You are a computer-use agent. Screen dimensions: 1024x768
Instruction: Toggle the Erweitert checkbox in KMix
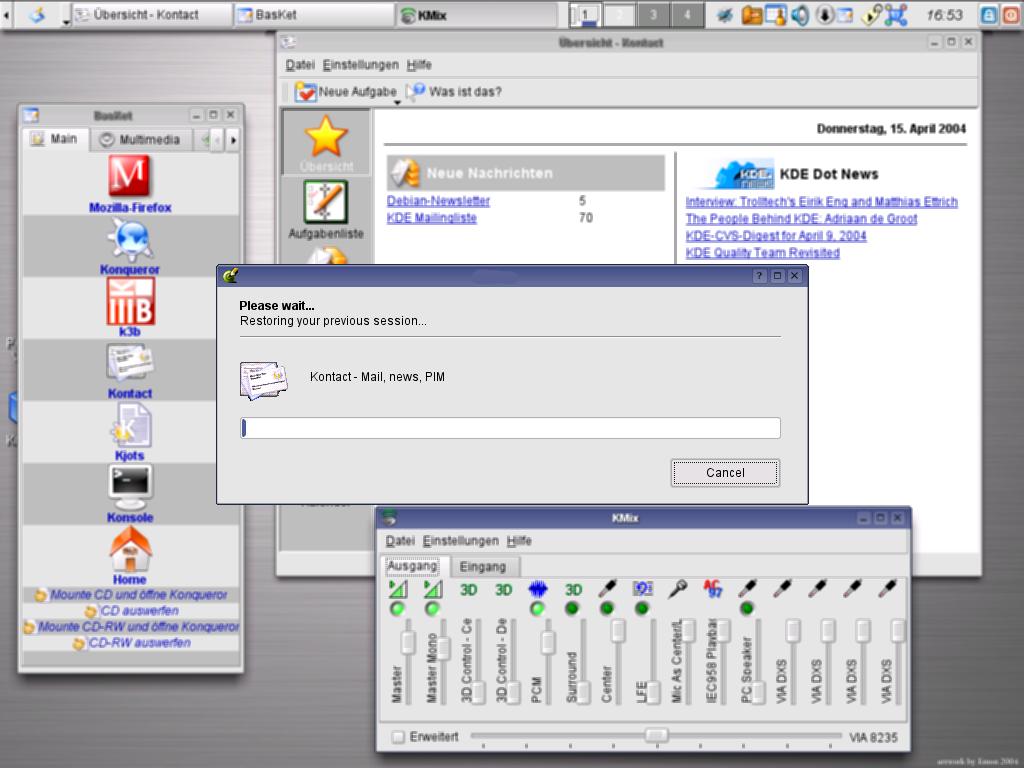tap(398, 737)
